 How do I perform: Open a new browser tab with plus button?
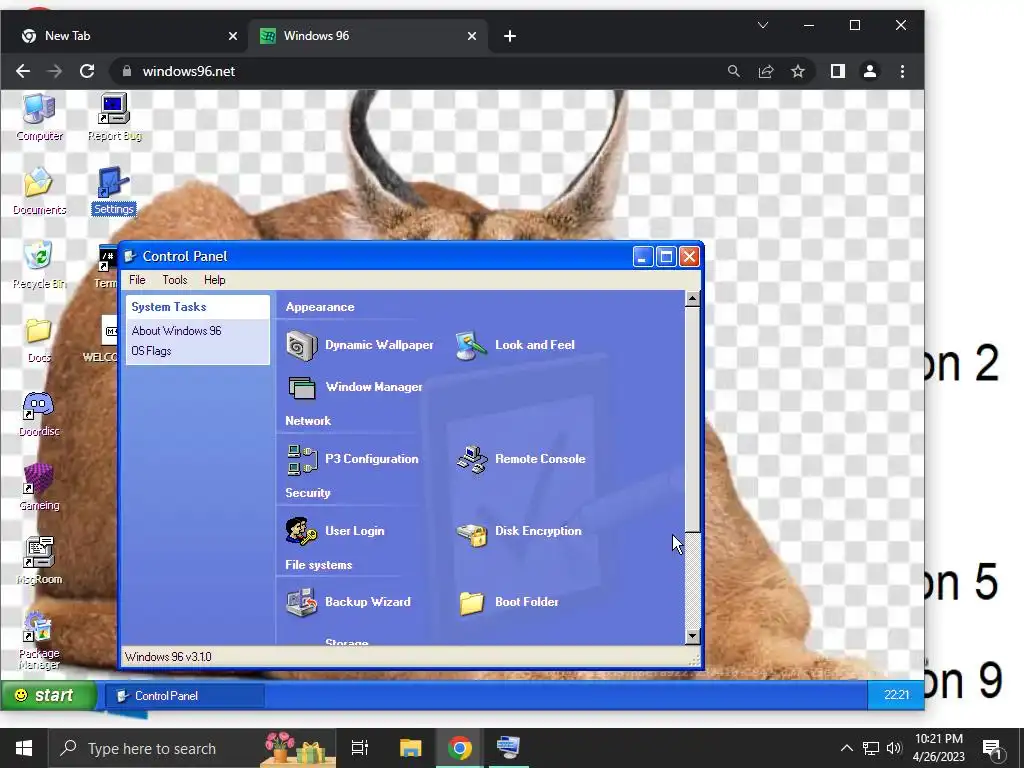point(510,36)
